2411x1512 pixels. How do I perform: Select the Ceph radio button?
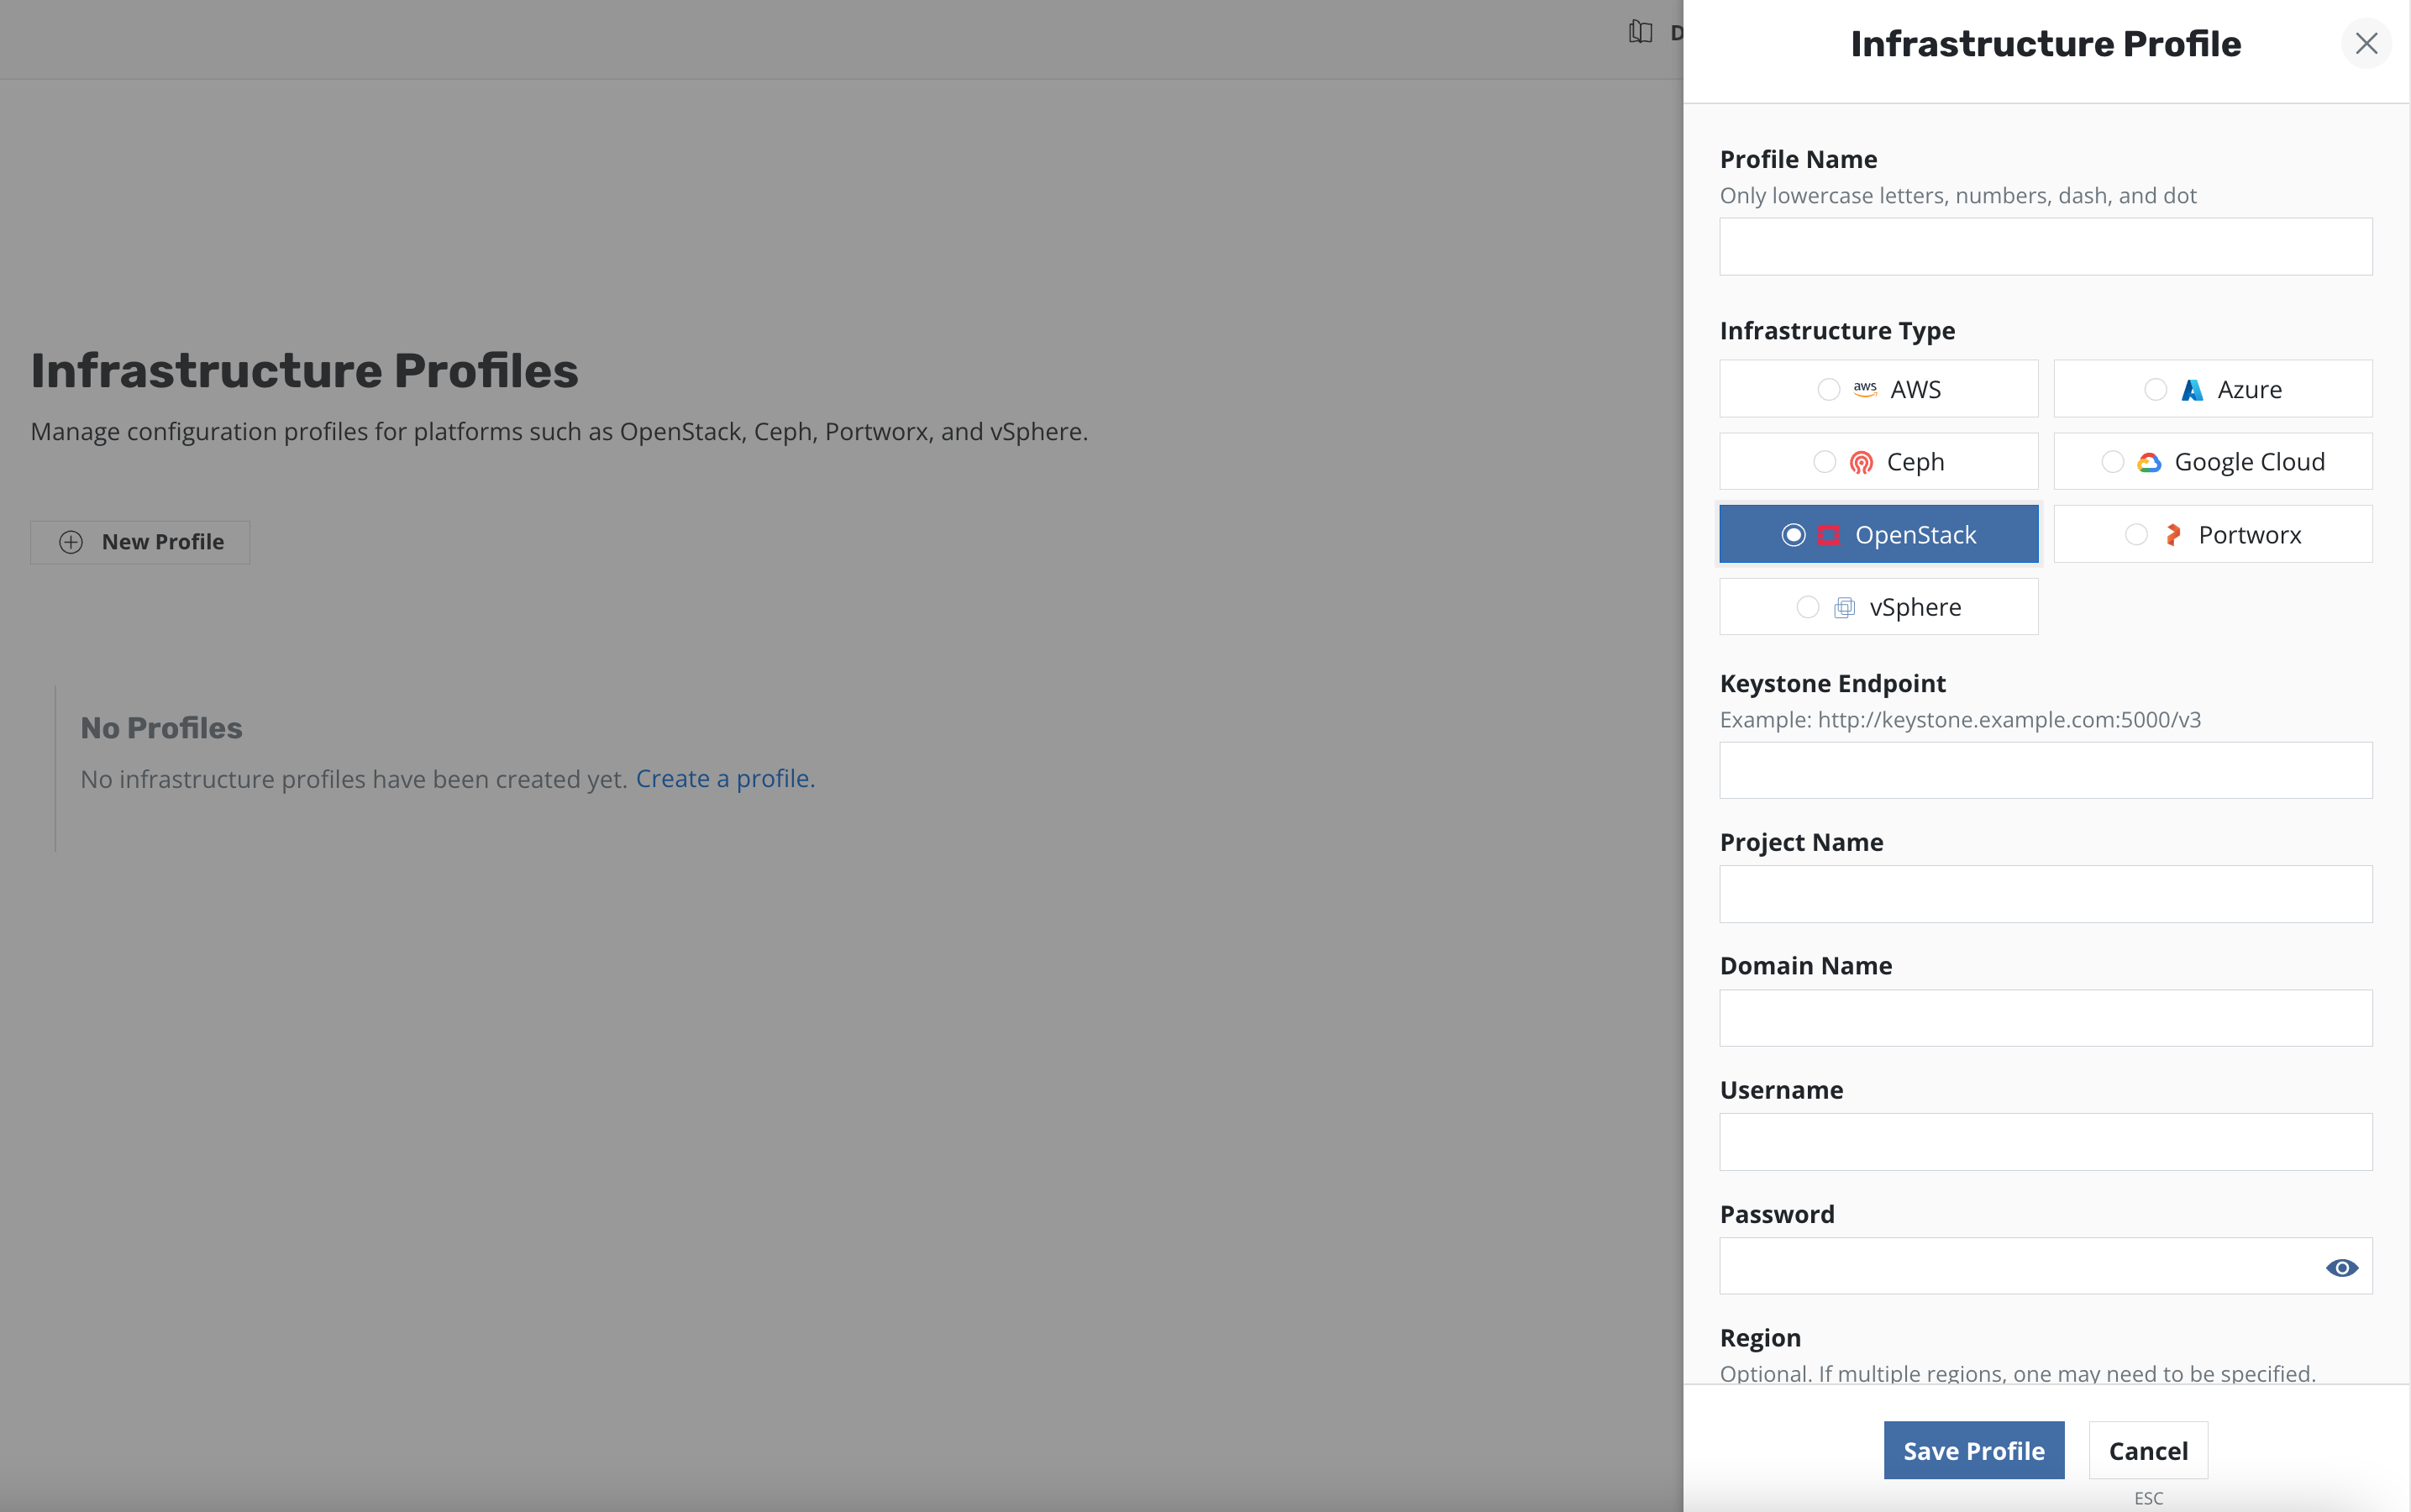pos(1824,462)
